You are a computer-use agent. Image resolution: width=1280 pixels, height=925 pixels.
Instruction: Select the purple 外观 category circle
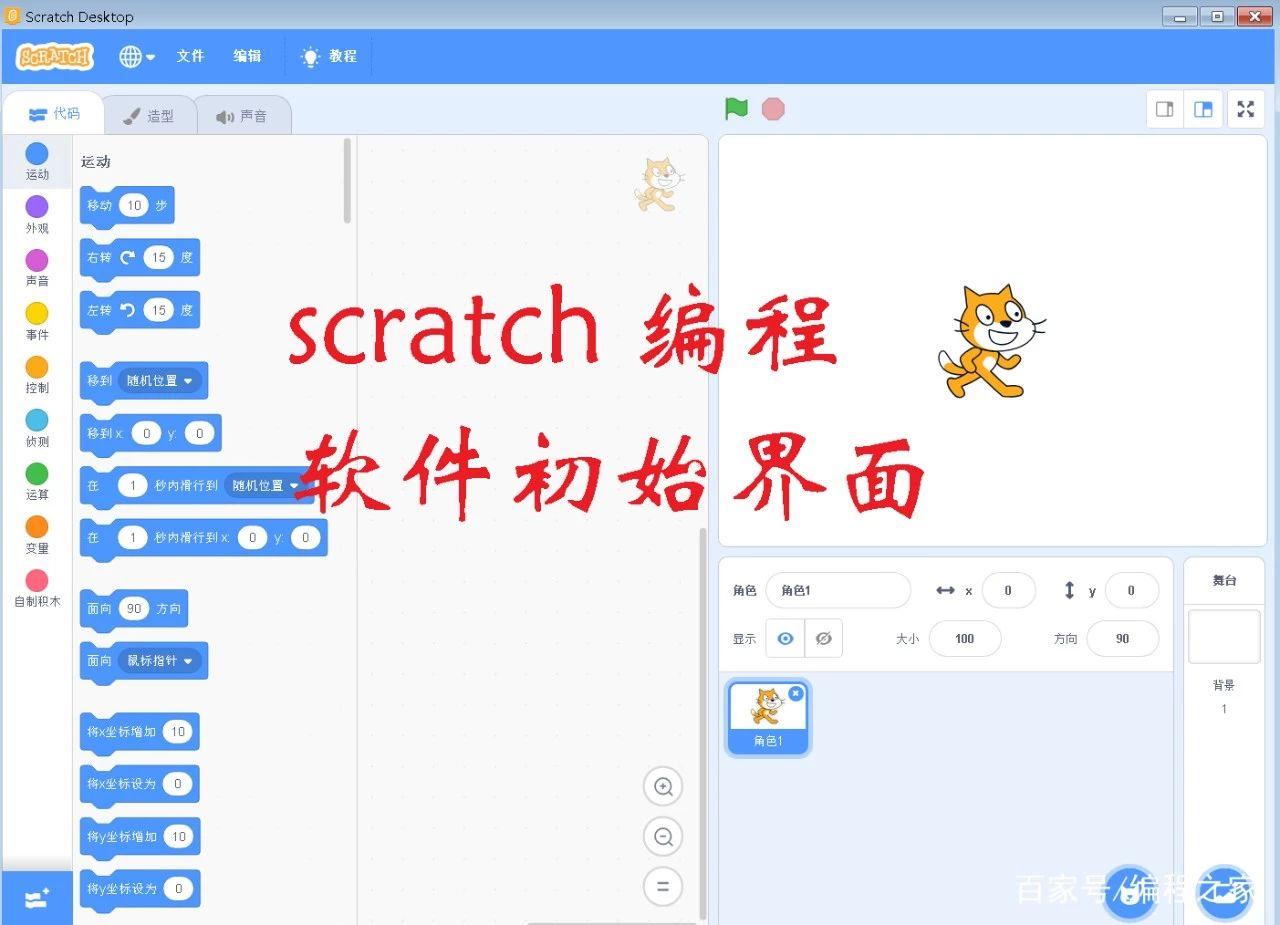coord(37,207)
